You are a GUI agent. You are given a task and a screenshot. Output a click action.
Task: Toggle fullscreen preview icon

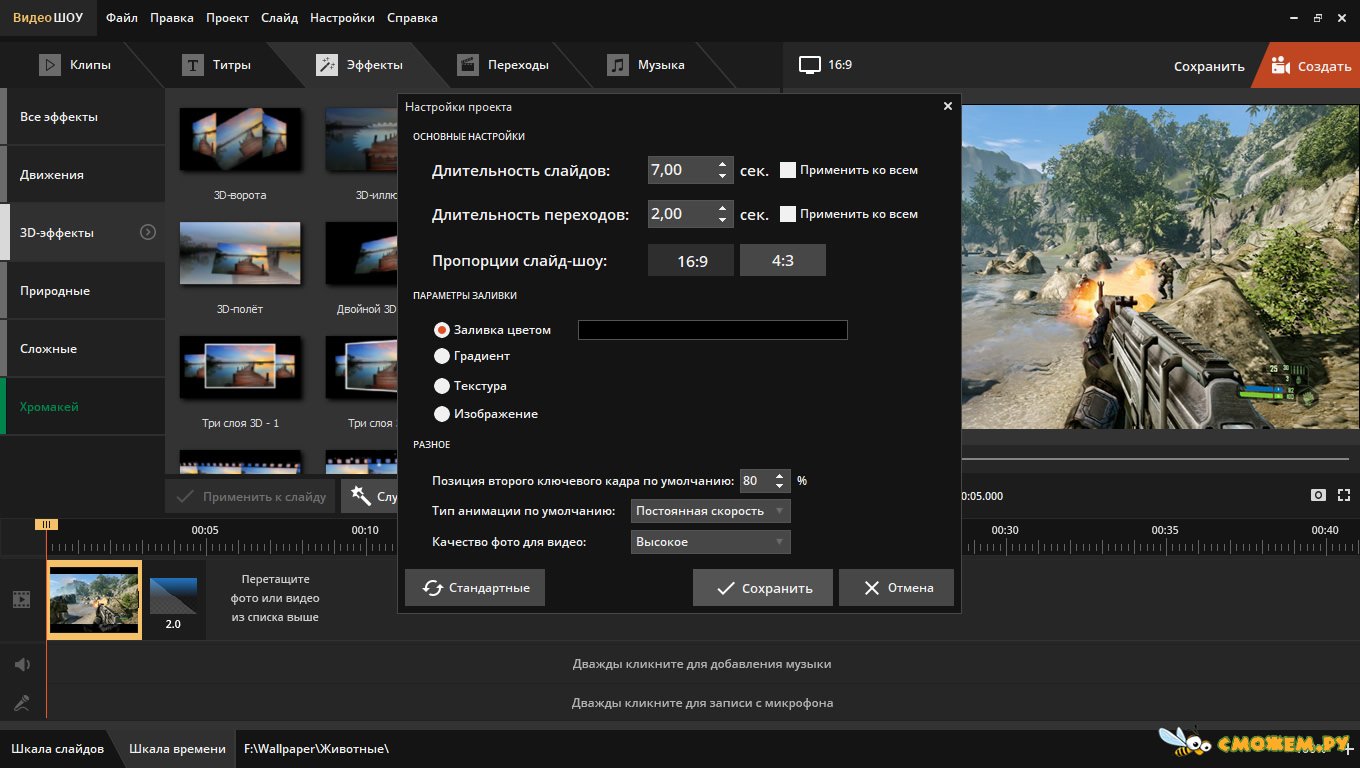[1344, 495]
